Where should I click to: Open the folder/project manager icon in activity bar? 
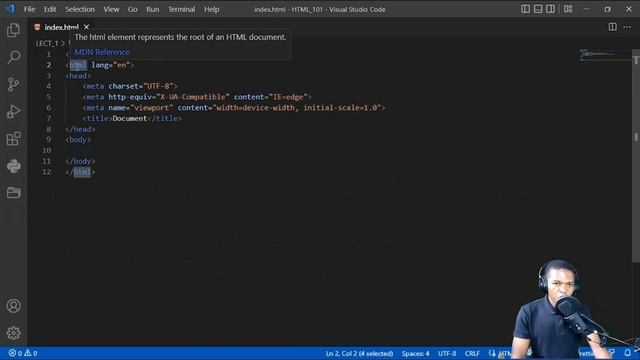click(13, 193)
